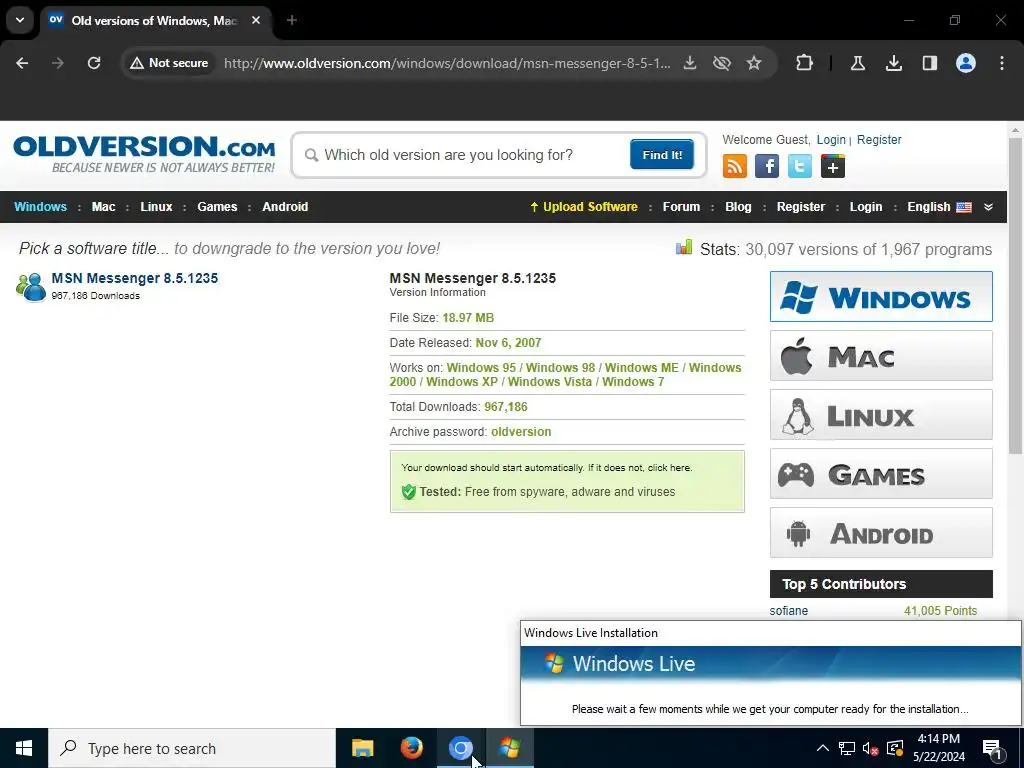Show hidden system tray icons

pos(823,748)
